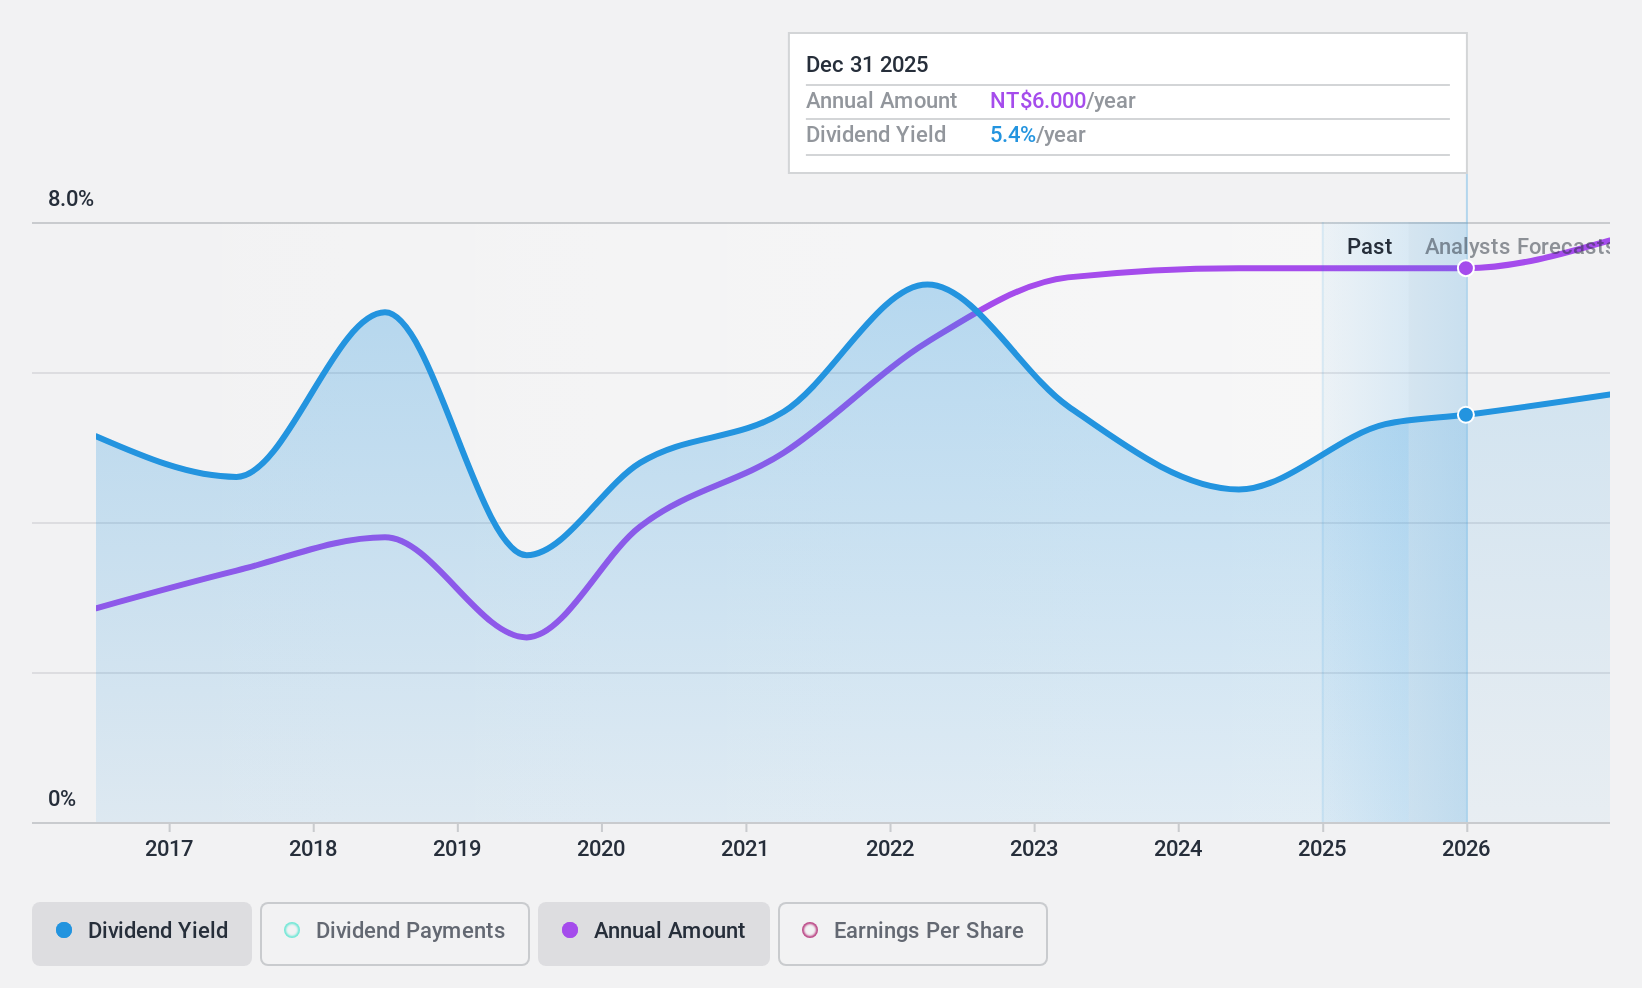Image resolution: width=1642 pixels, height=988 pixels.
Task: Click the NT$6.000/year annual amount value
Action: [x=1062, y=100]
